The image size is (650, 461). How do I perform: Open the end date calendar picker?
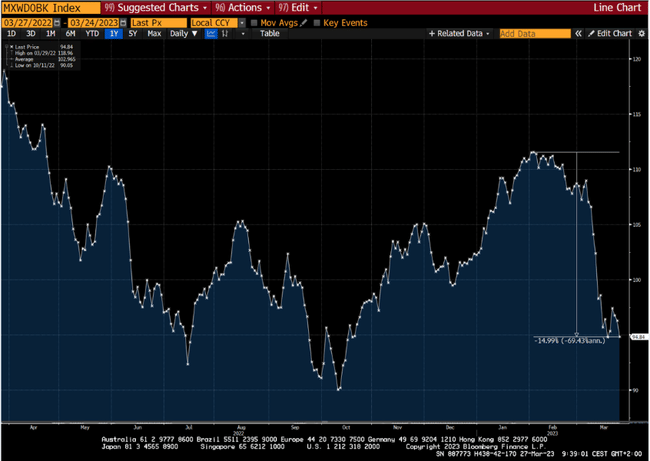122,22
